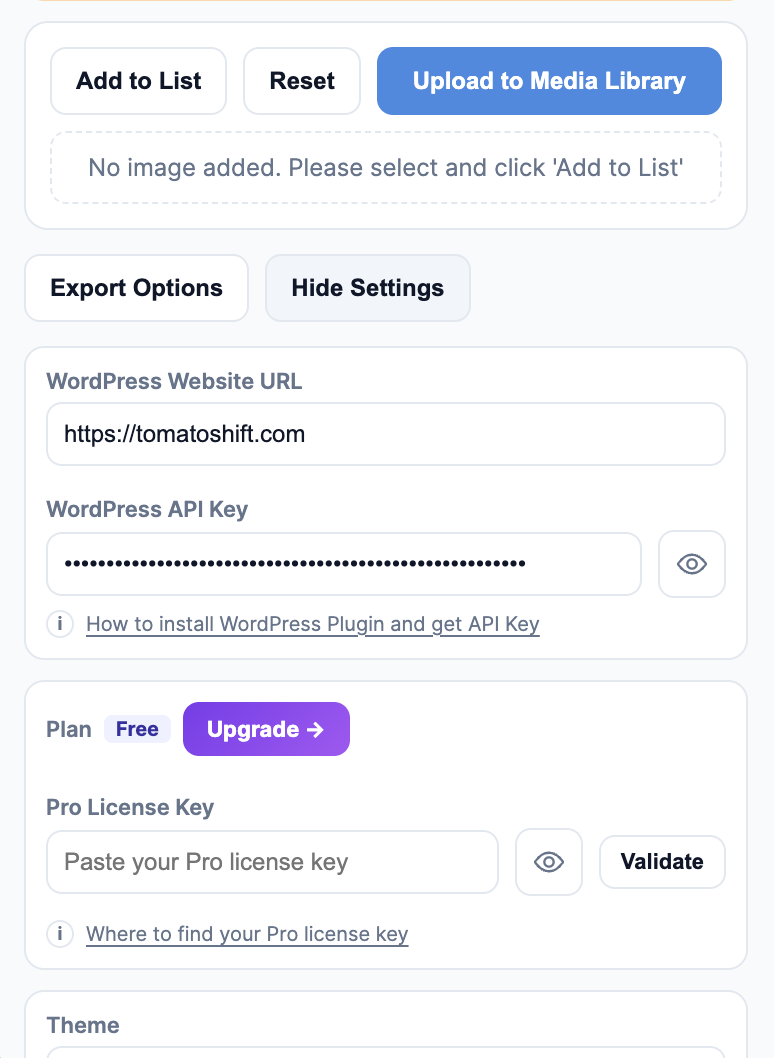774x1058 pixels.
Task: Upgrade from the Free plan
Action: click(x=266, y=729)
